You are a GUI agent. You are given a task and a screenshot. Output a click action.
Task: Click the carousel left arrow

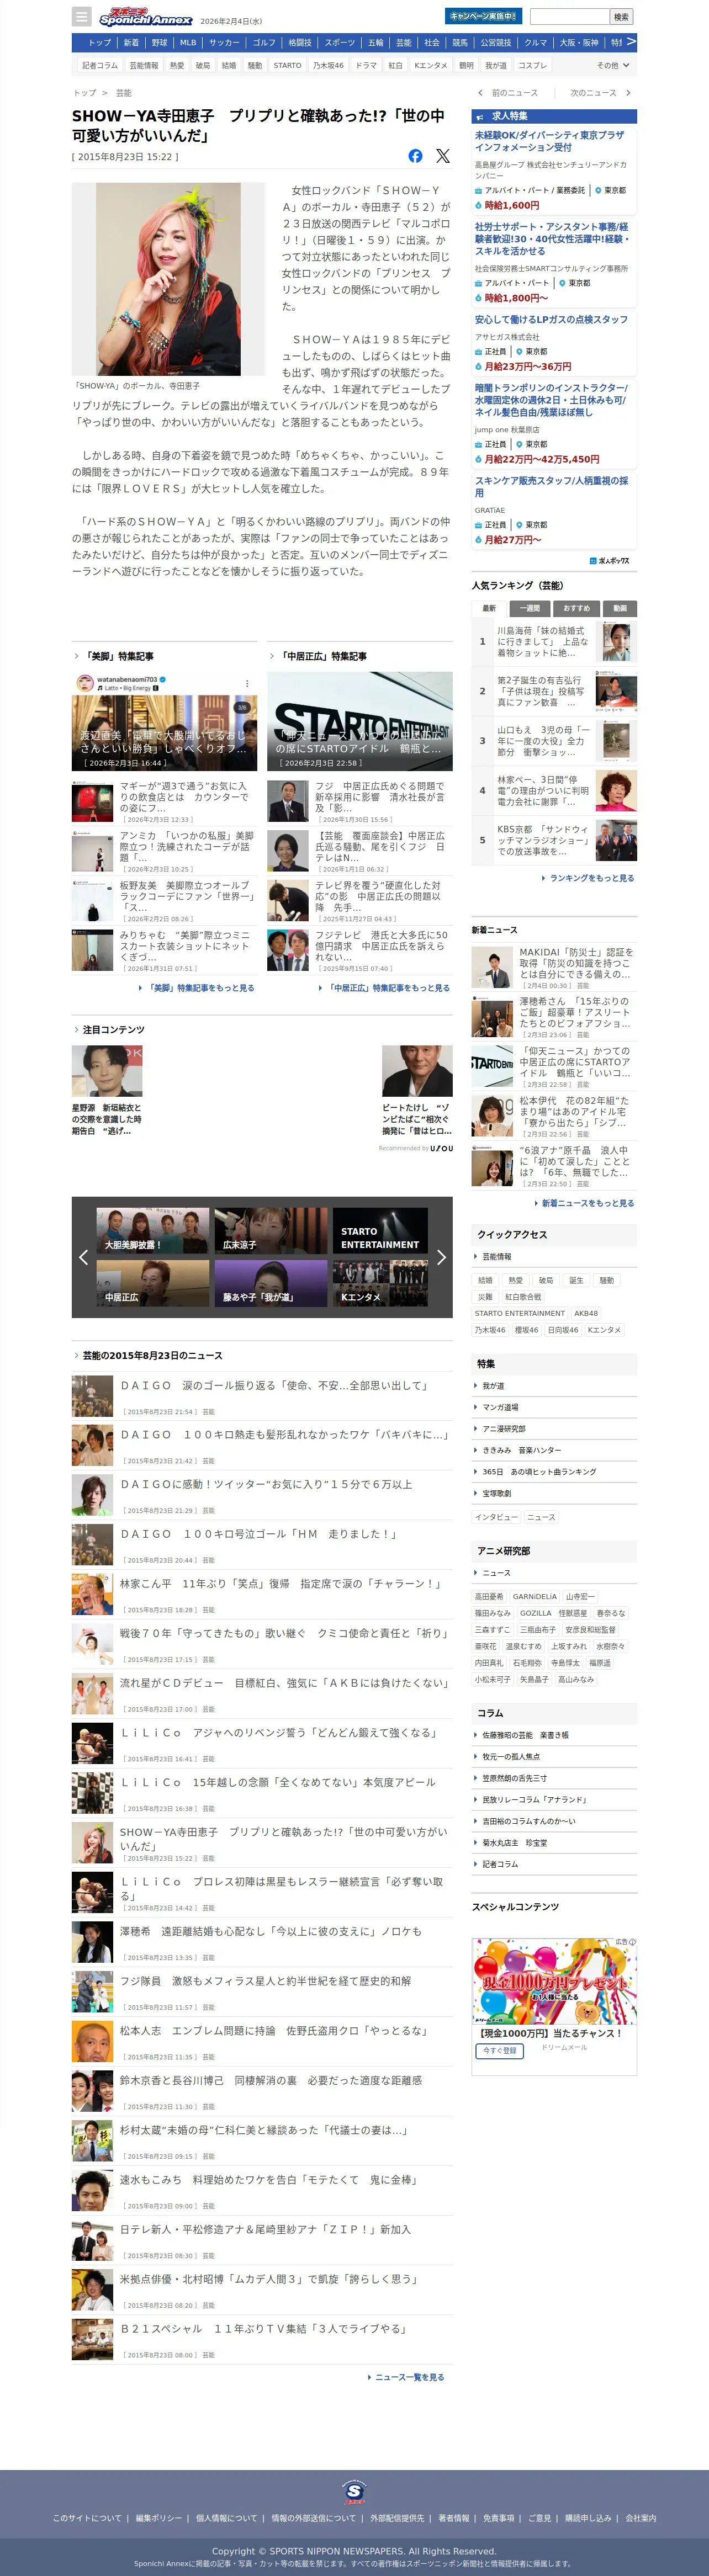tap(83, 1257)
